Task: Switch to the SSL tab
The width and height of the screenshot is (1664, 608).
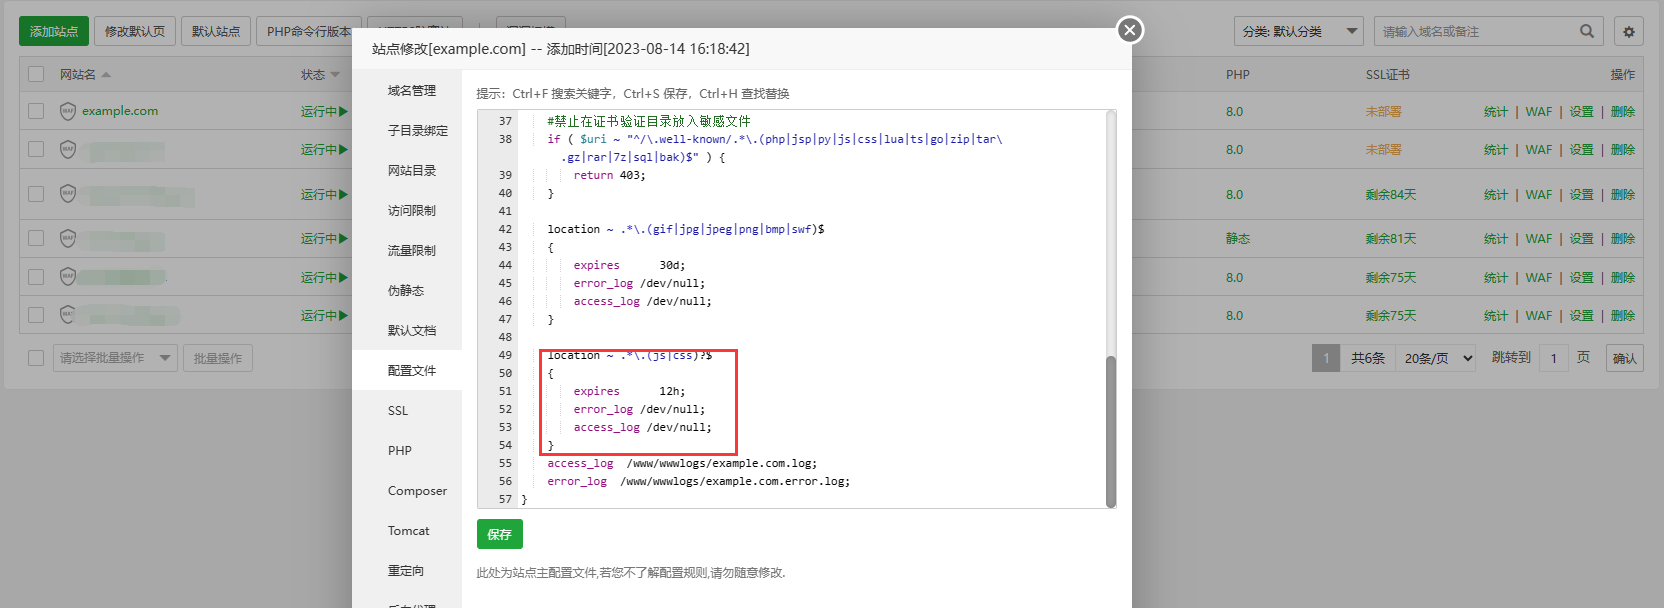Action: click(398, 411)
